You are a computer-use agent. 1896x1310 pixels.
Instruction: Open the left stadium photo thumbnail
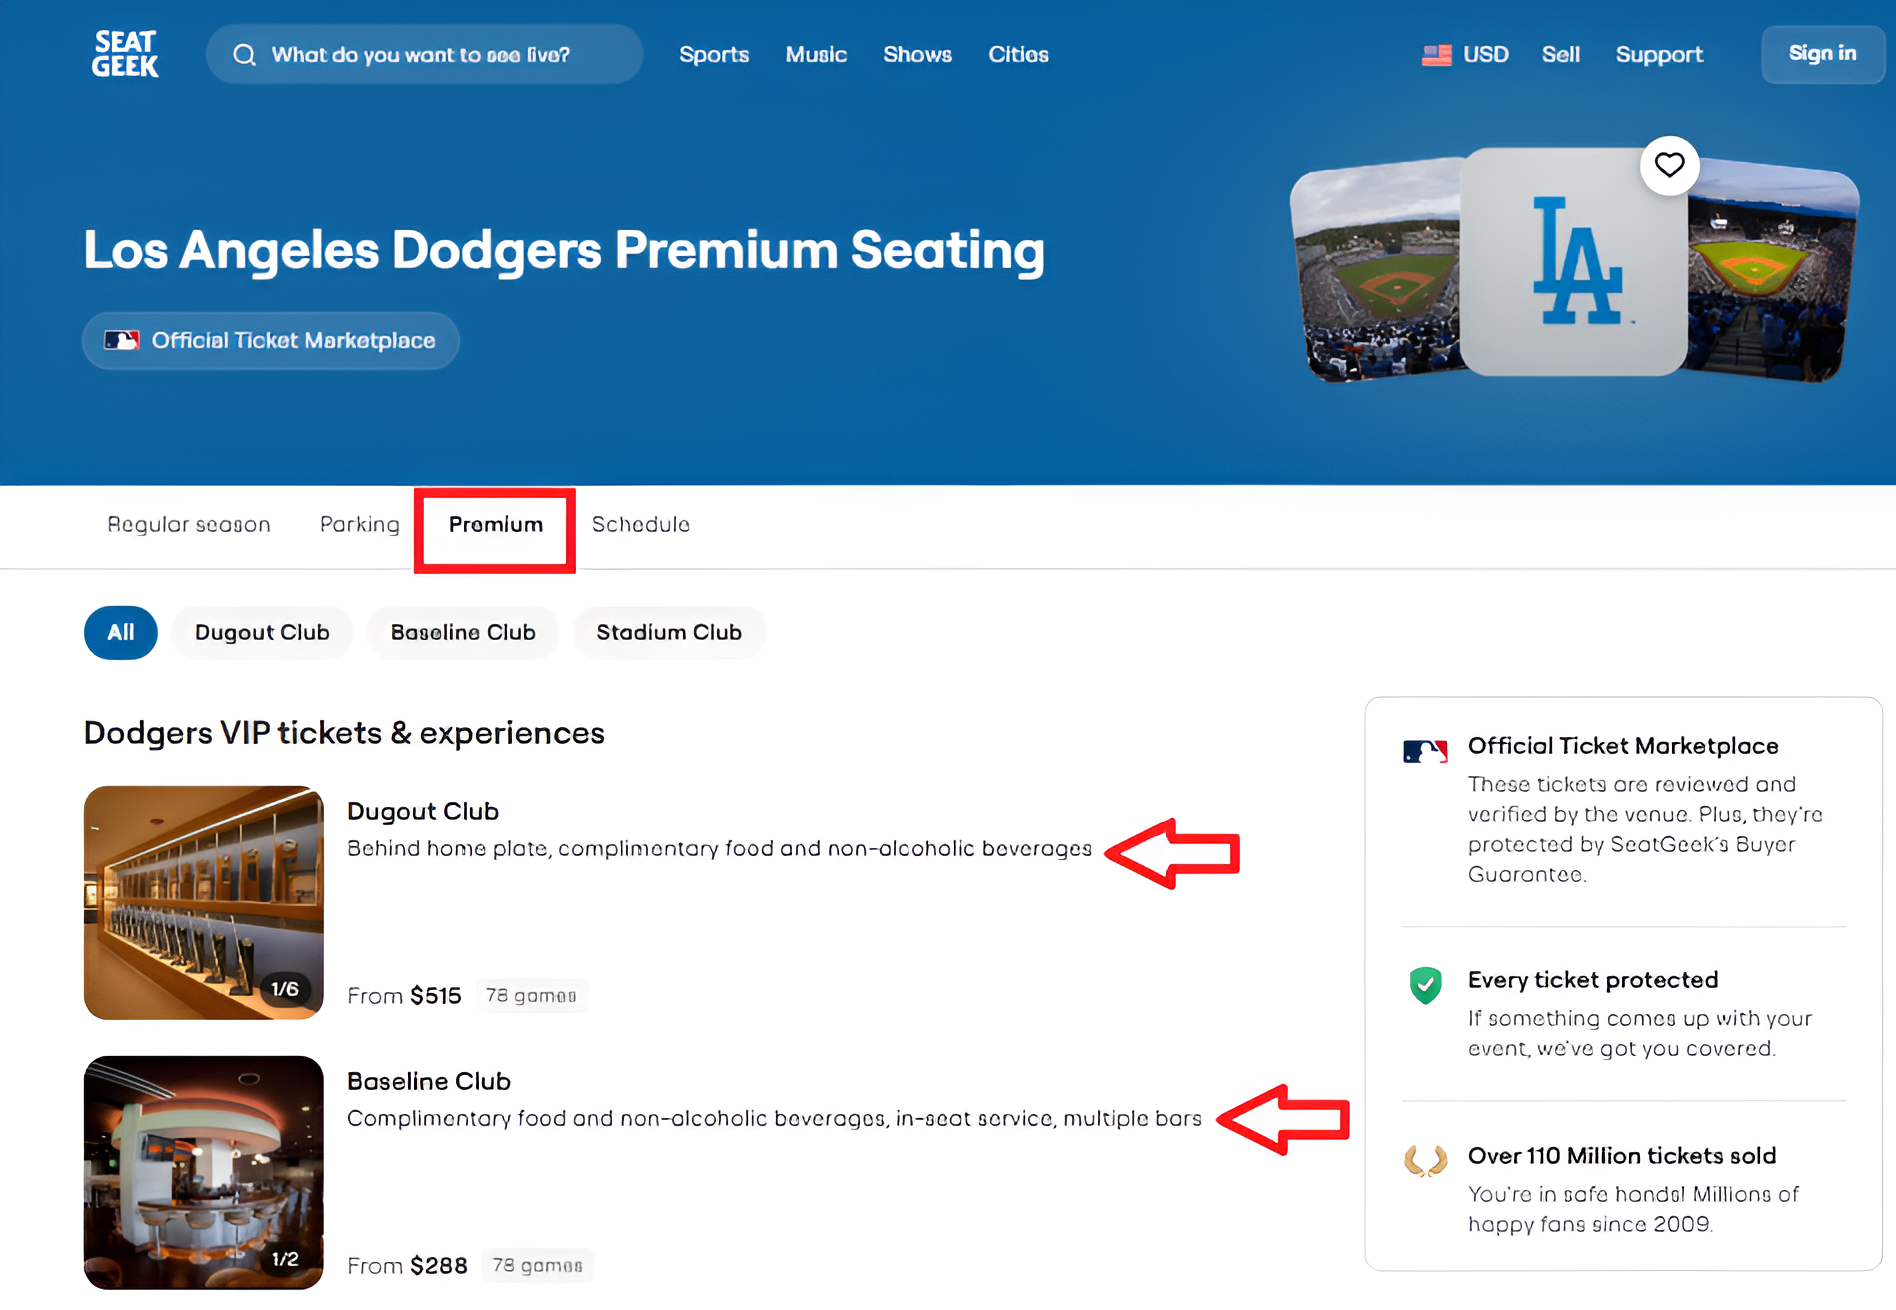1376,270
